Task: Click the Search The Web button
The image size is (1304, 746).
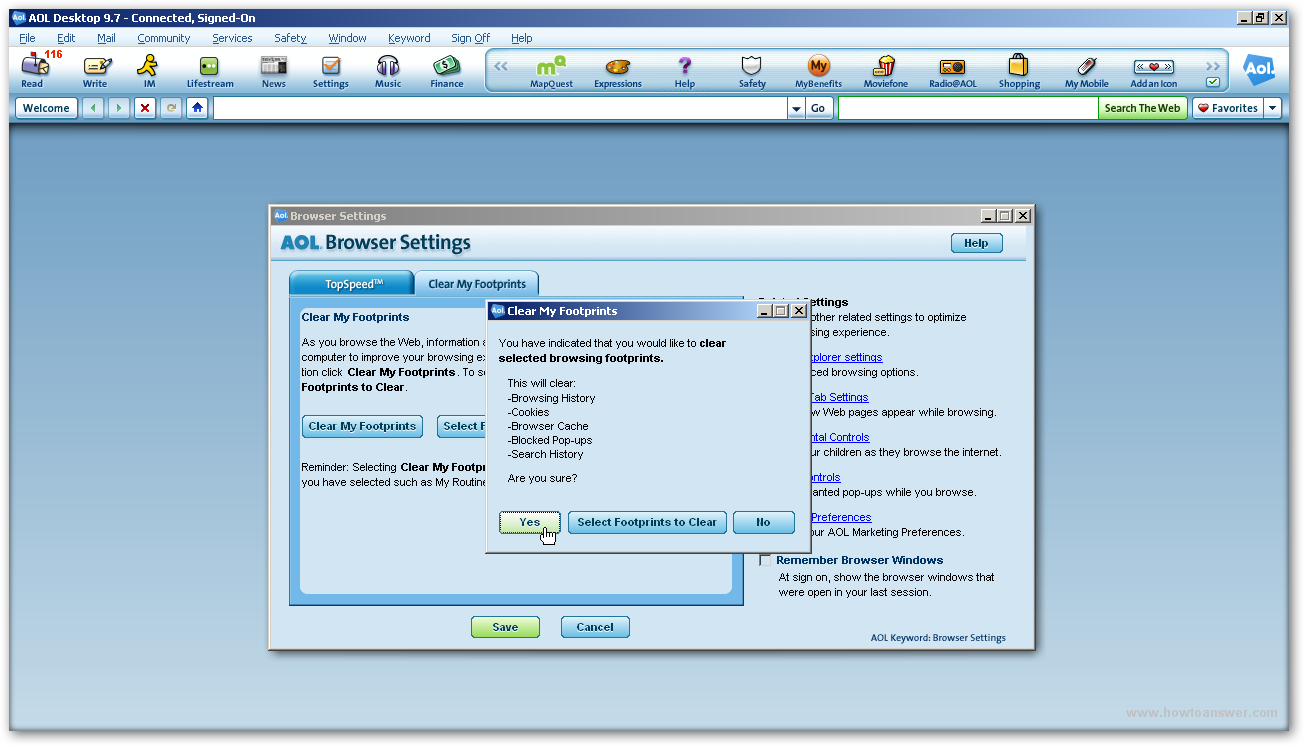Action: point(1142,108)
